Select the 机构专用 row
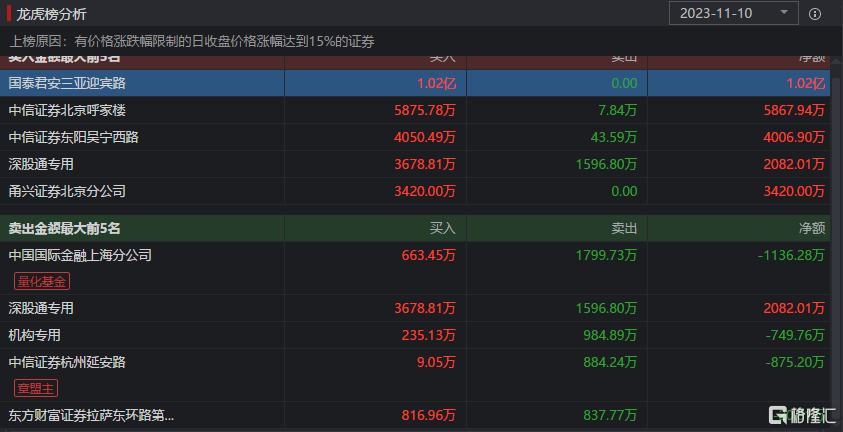Image resolution: width=843 pixels, height=432 pixels. pos(415,335)
